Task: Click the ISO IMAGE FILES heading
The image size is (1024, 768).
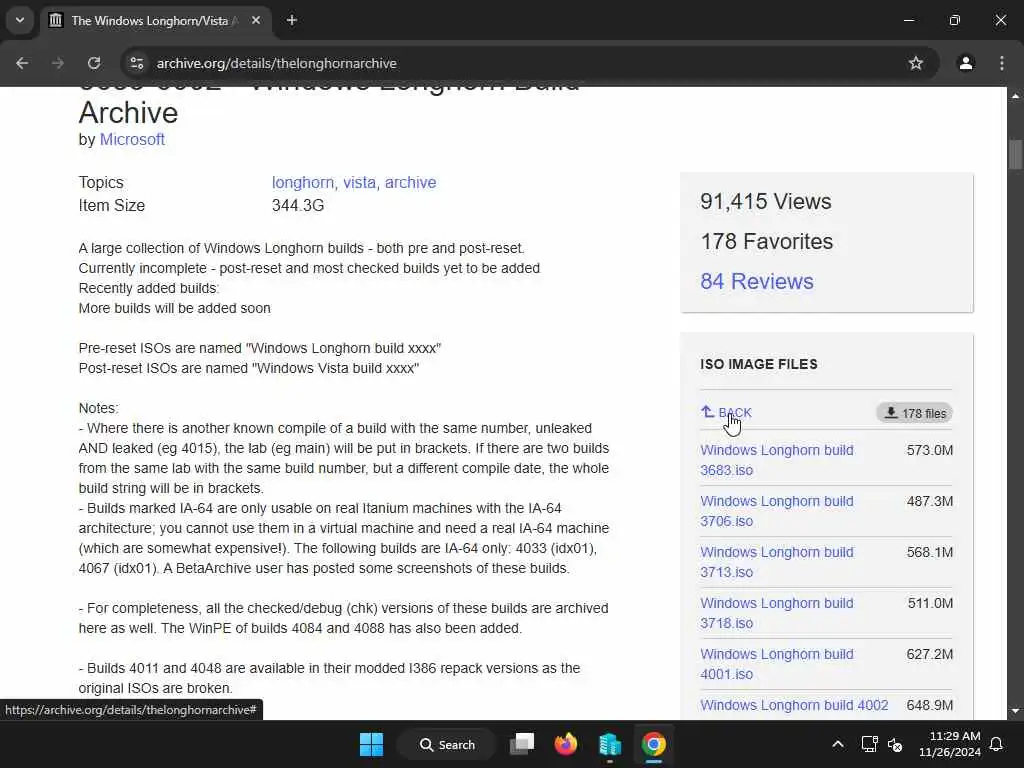Action: tap(759, 364)
